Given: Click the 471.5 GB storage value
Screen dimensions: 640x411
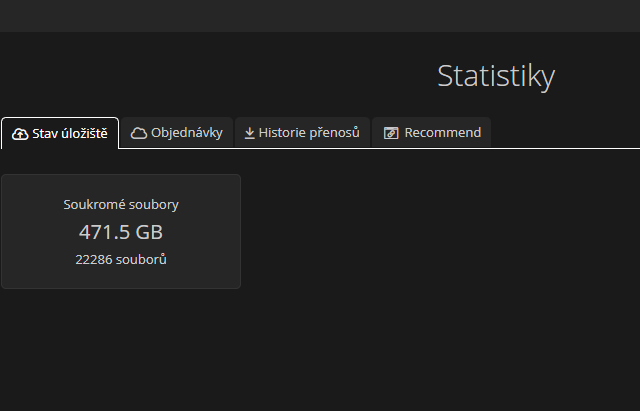Looking at the screenshot, I should point(121,232).
